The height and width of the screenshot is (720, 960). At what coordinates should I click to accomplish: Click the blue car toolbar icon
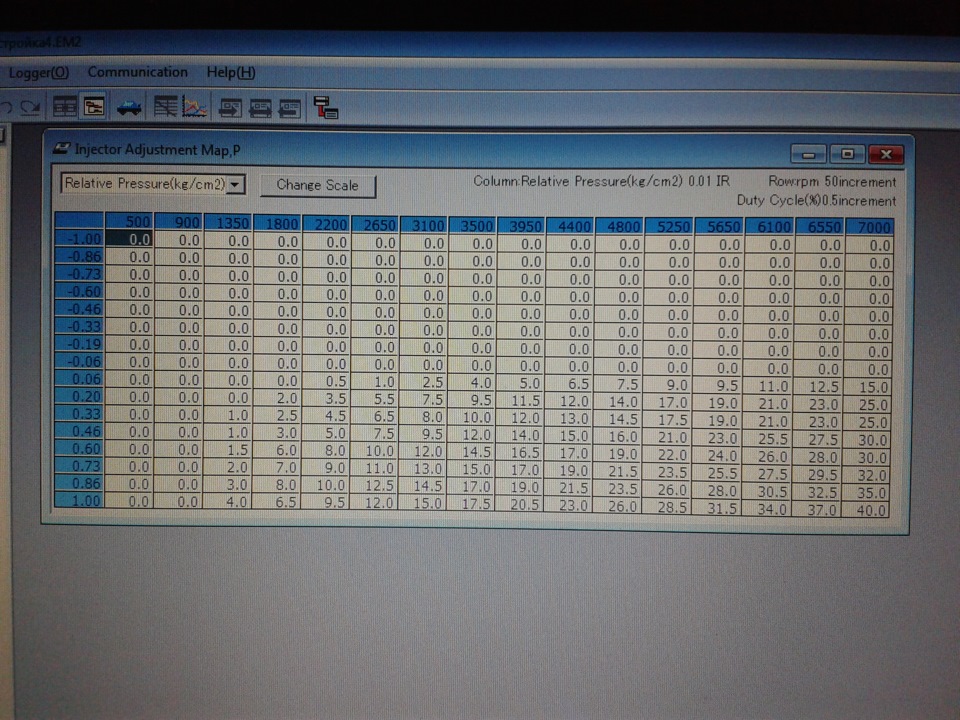129,107
